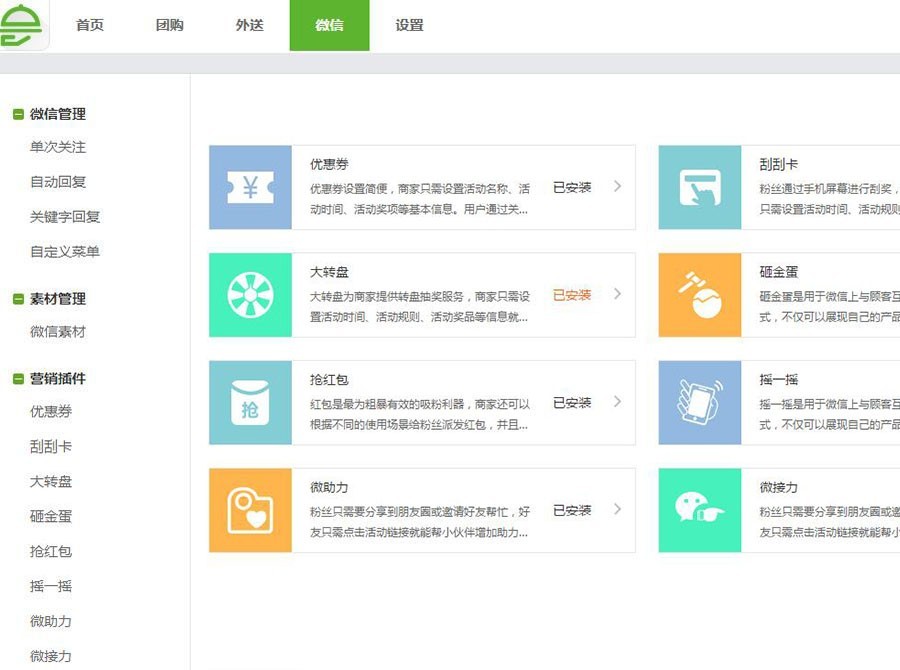900x670 pixels.
Task: Click the 微助力 card title
Action: pos(329,487)
